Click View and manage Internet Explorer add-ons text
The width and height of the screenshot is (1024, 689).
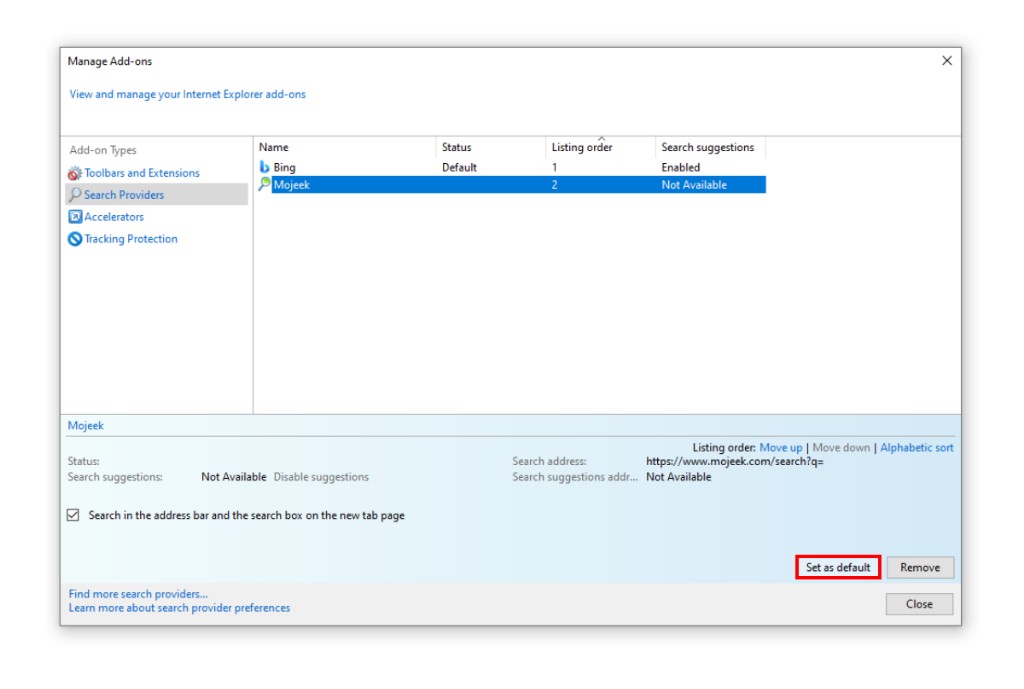187,94
